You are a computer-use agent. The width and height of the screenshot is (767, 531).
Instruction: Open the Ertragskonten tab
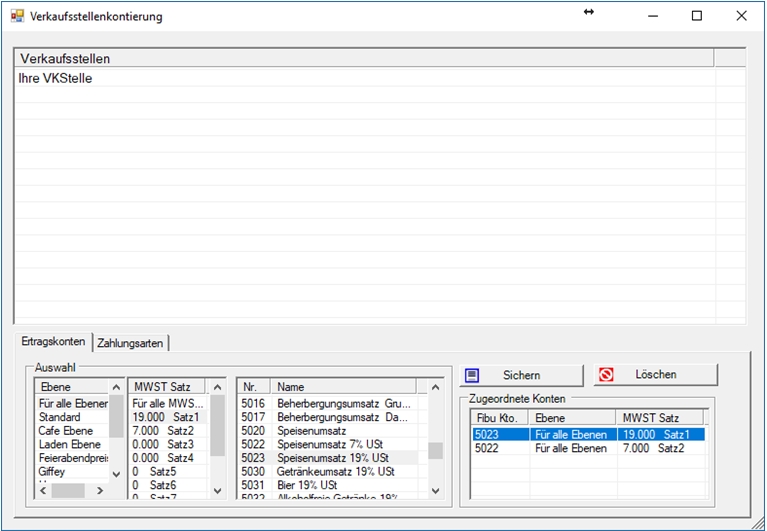[x=53, y=342]
